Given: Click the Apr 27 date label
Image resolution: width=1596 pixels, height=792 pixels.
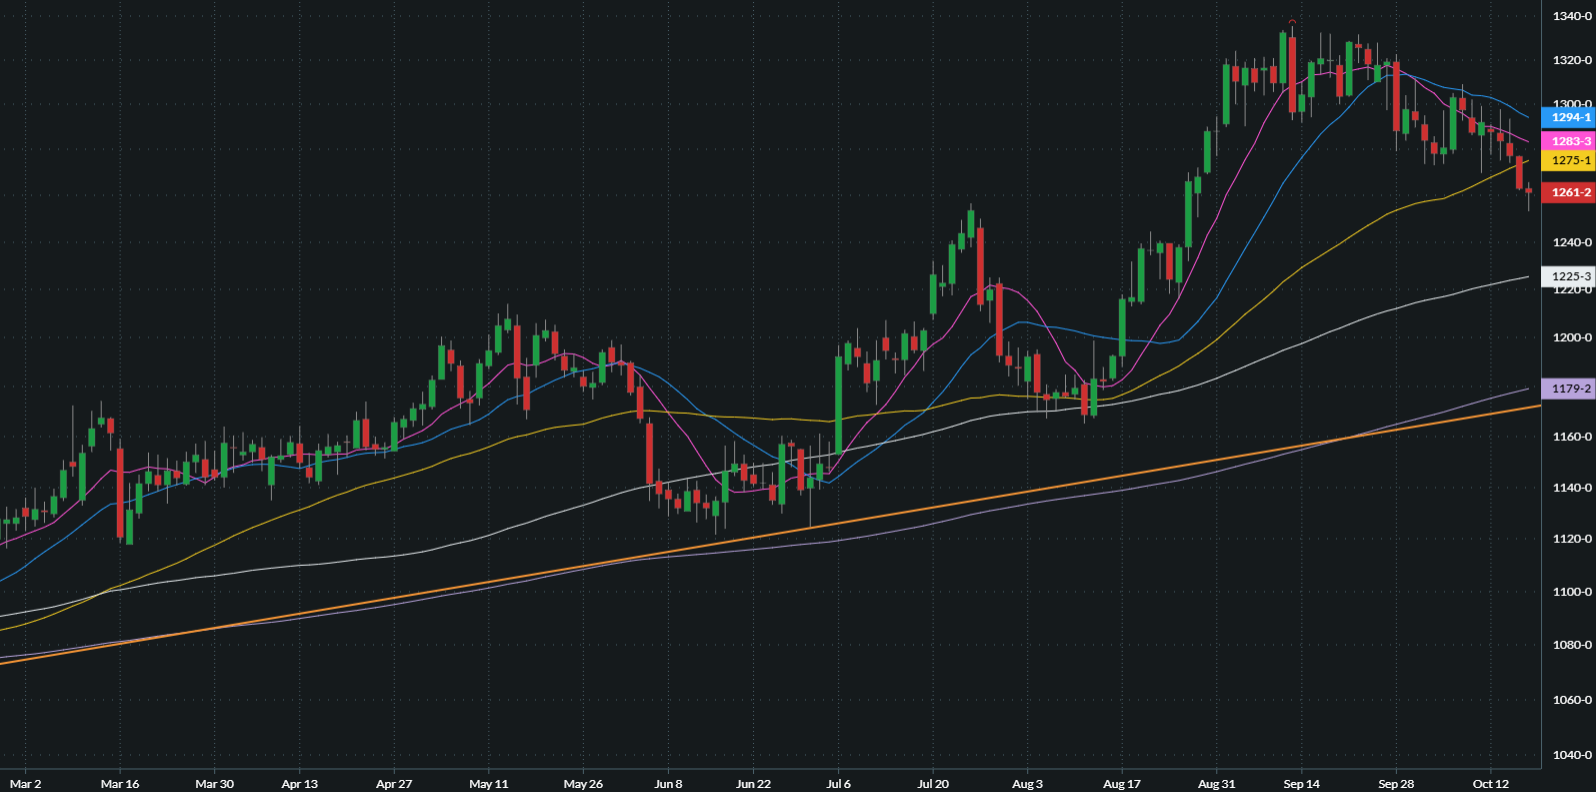Looking at the screenshot, I should click(x=394, y=784).
